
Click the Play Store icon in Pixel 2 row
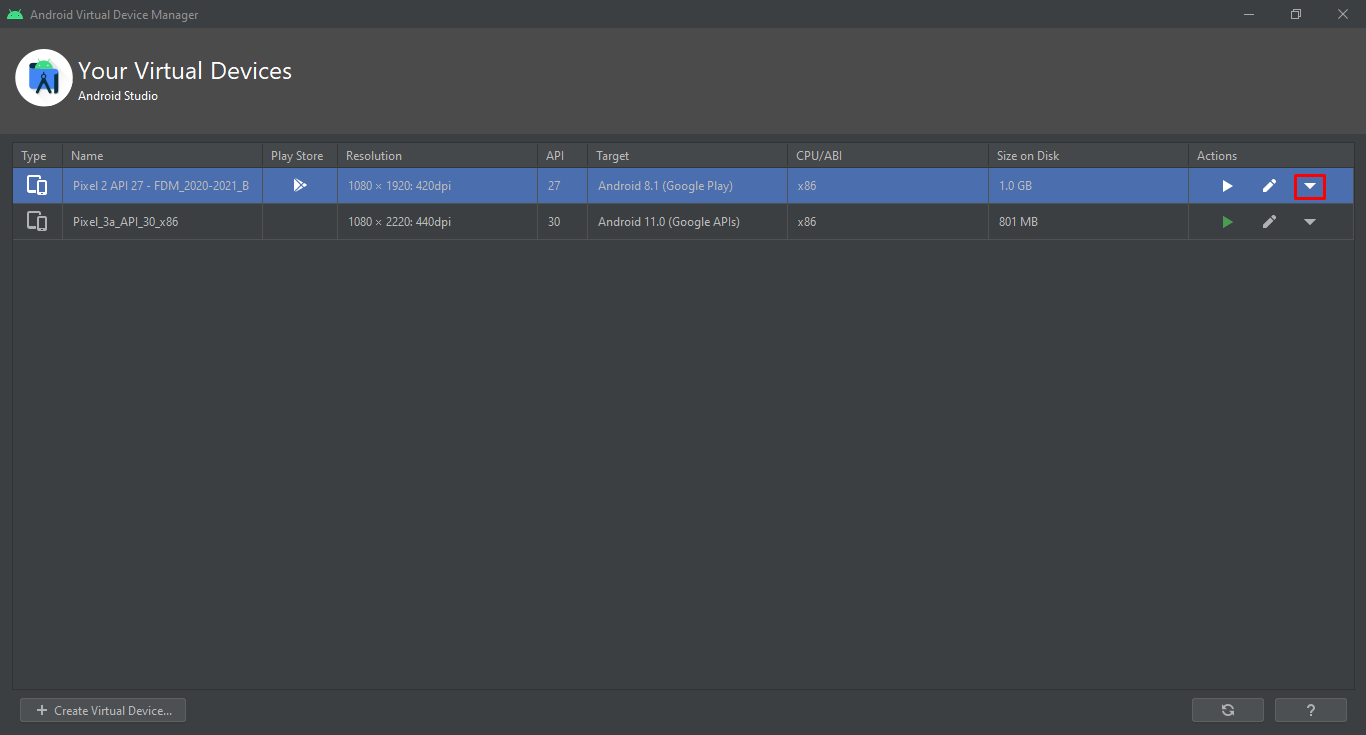(300, 185)
